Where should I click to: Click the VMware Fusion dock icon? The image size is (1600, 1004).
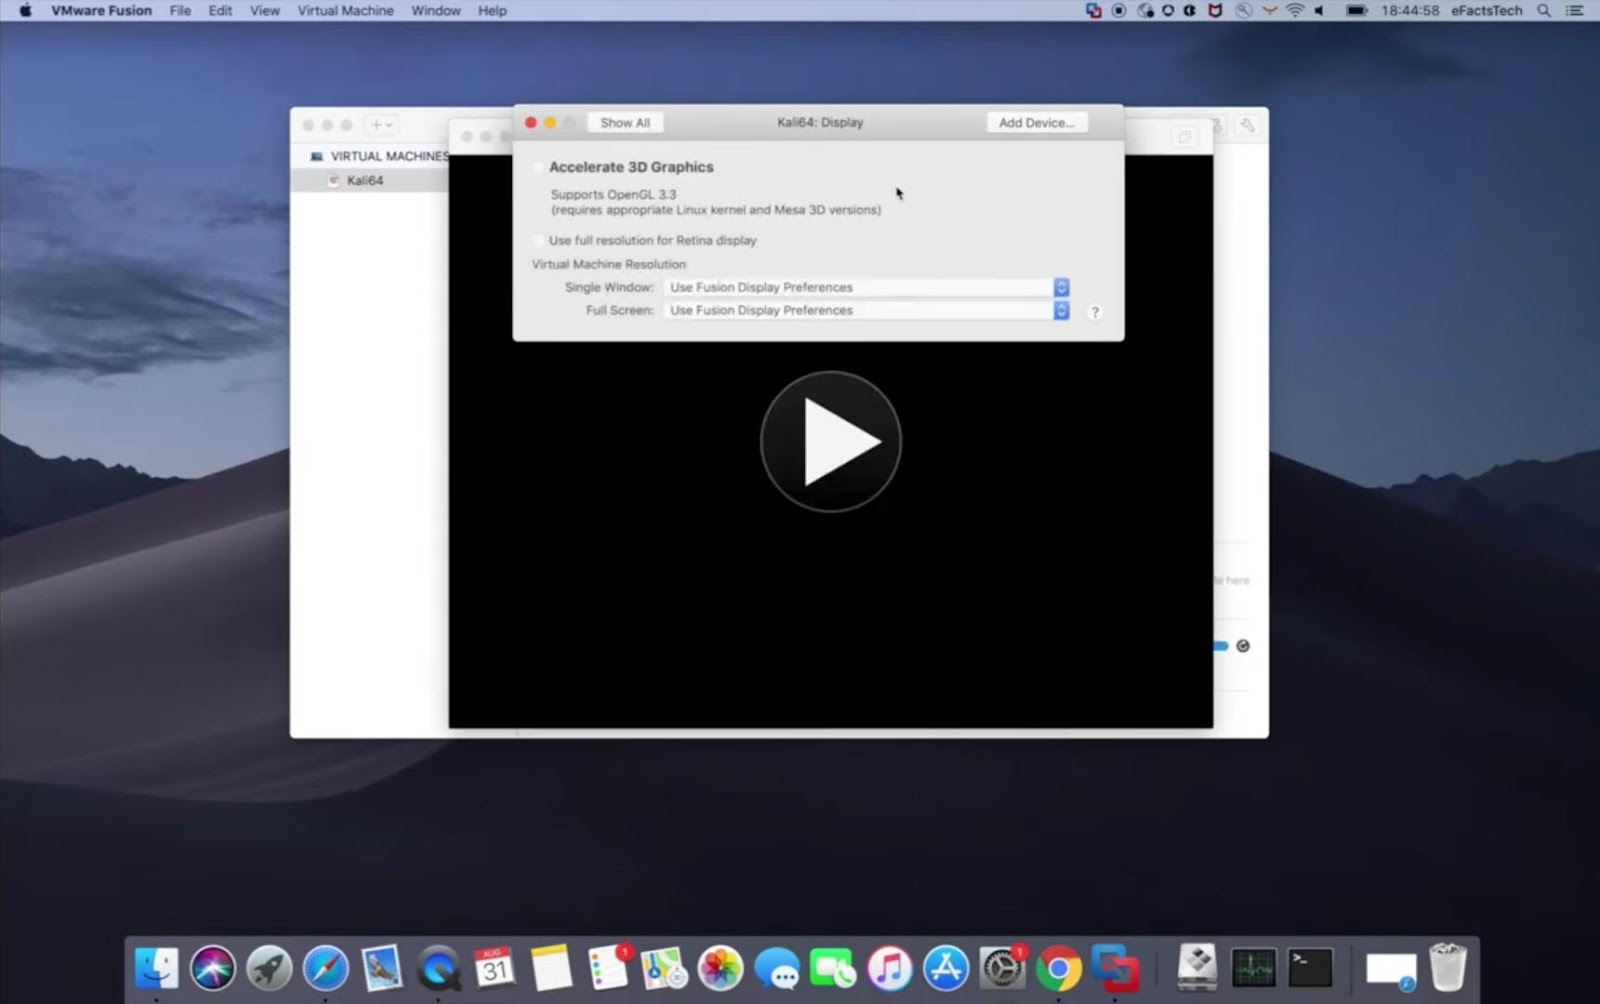pos(1115,968)
